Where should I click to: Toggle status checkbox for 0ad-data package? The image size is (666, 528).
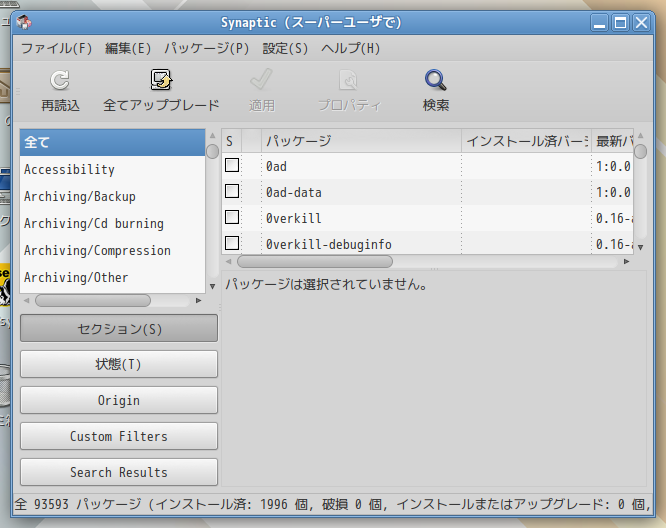tap(232, 191)
